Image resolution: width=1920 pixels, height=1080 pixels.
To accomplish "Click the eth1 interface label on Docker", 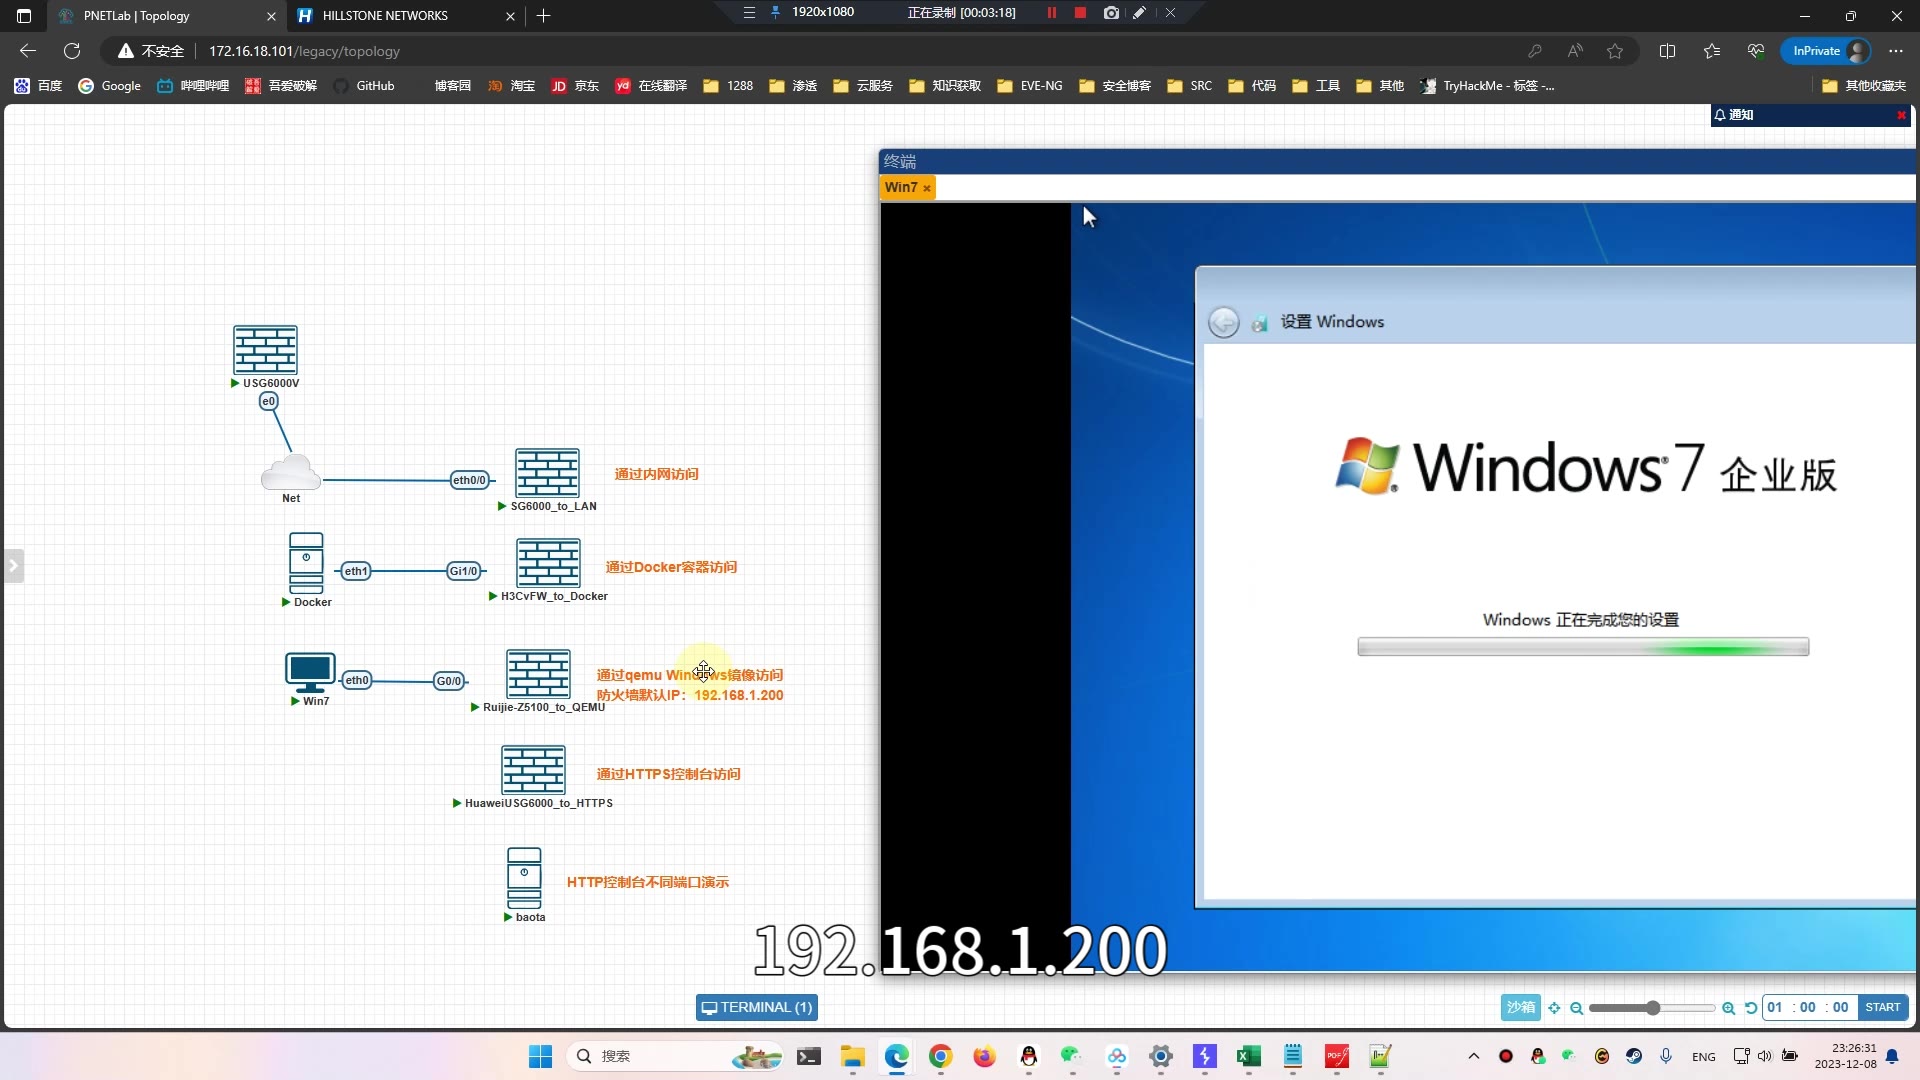I will 356,571.
